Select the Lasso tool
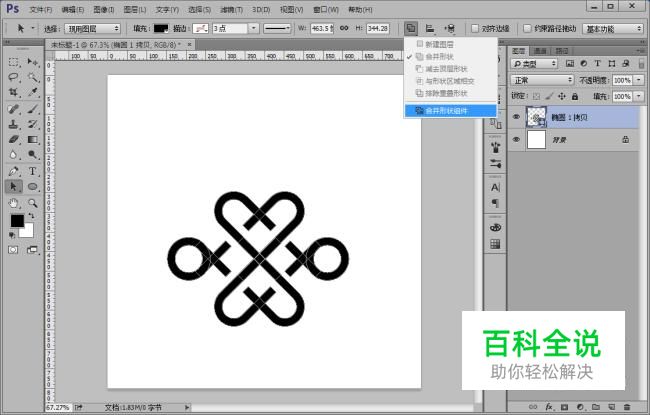 (x=14, y=77)
